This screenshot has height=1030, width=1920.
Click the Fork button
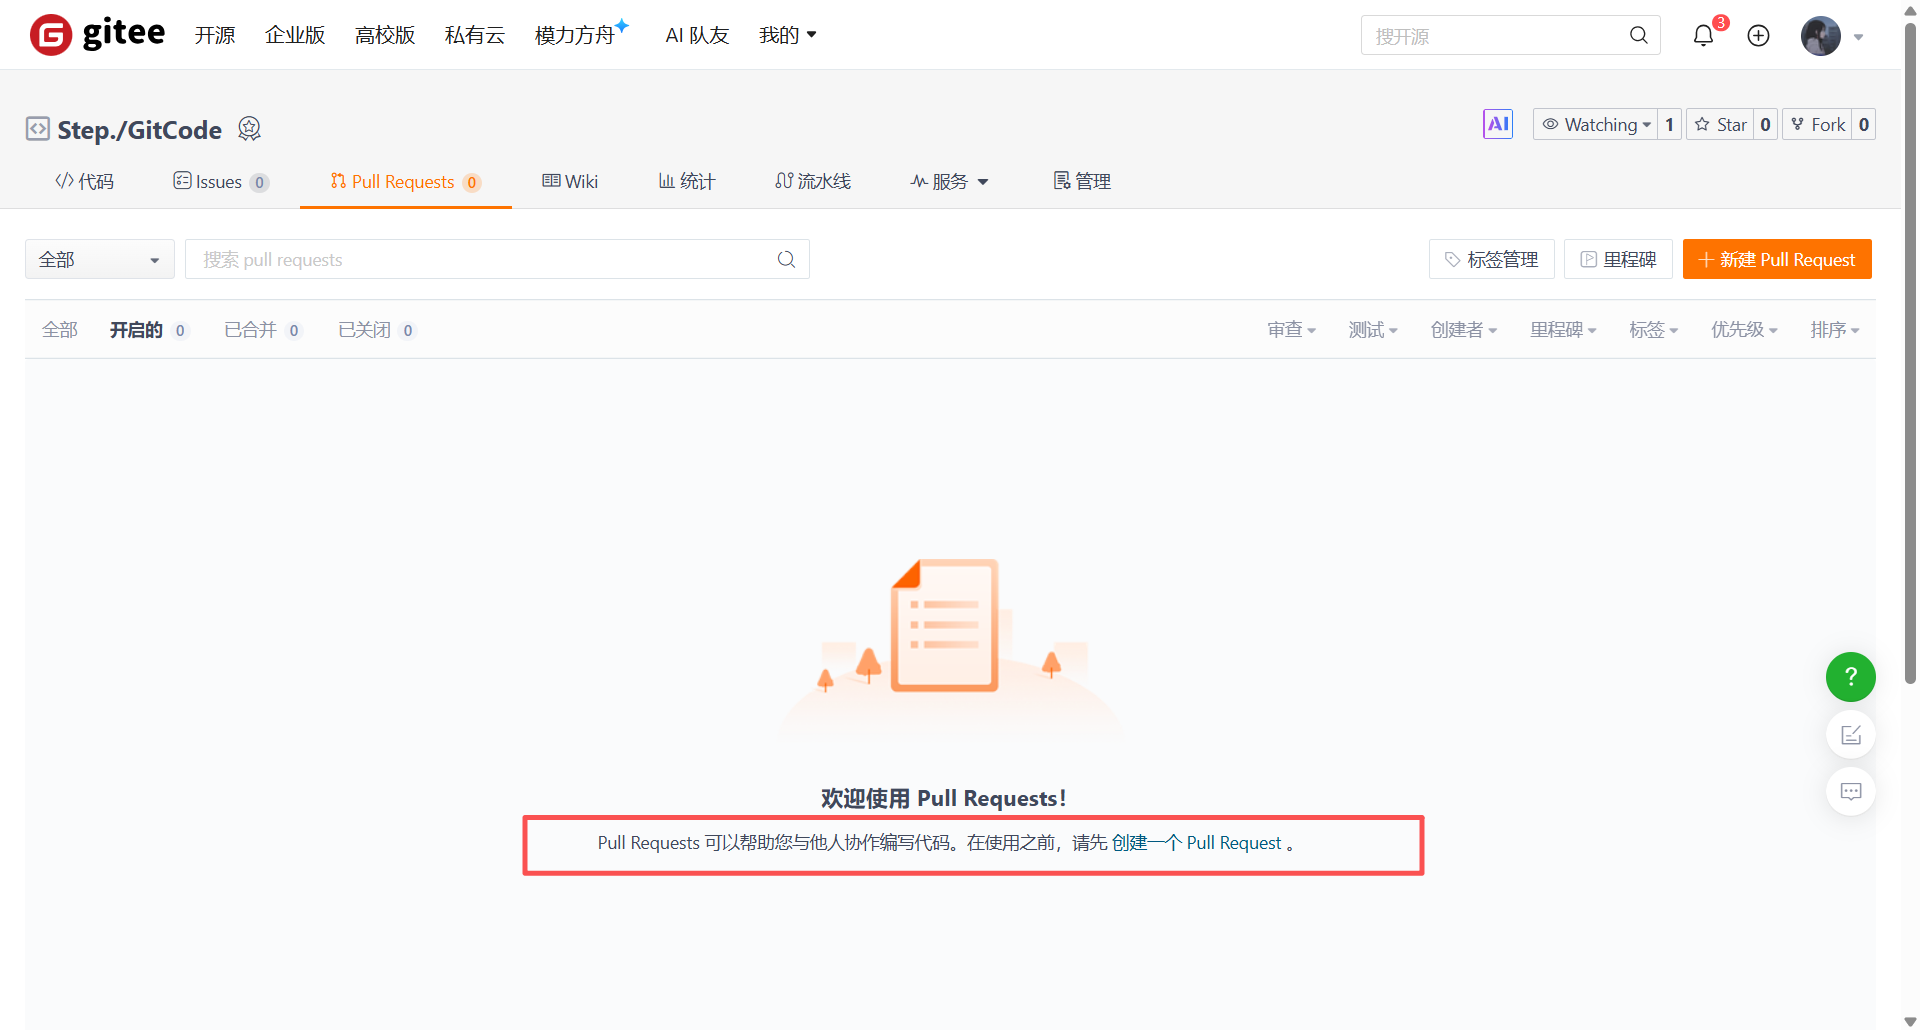(x=1817, y=124)
